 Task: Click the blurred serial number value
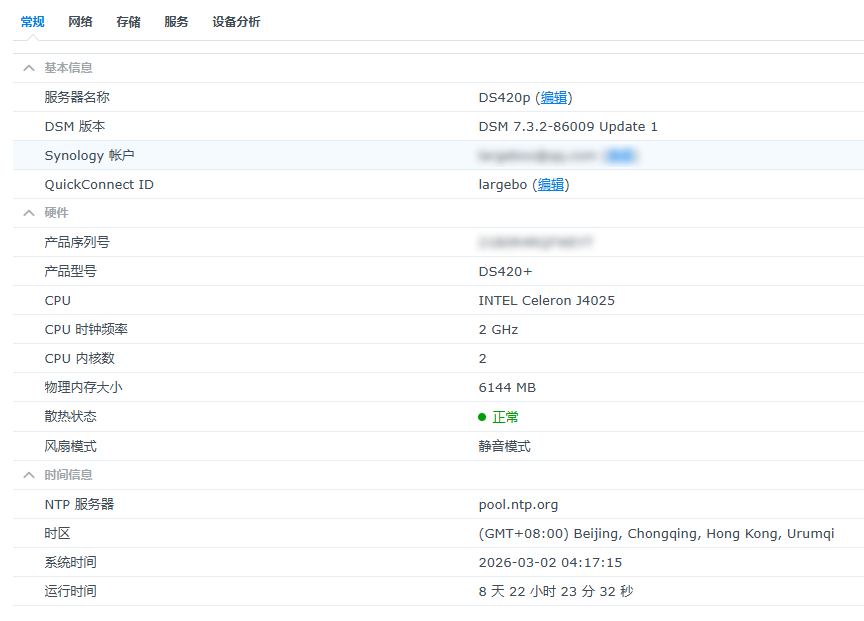[536, 242]
